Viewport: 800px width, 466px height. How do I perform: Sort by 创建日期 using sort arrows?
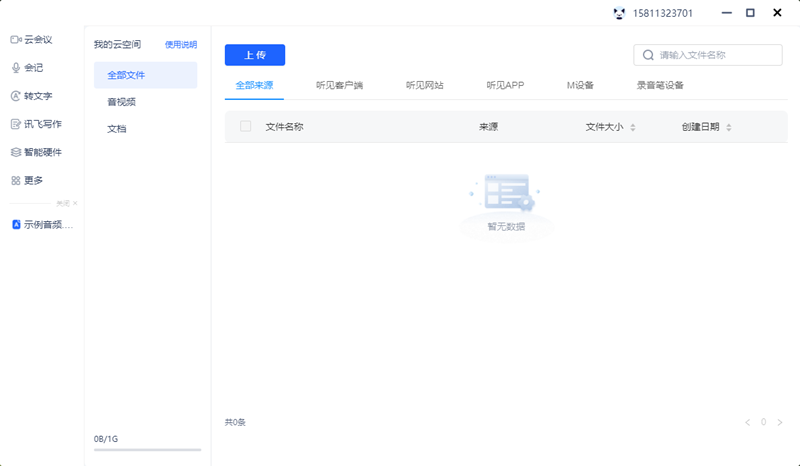729,127
